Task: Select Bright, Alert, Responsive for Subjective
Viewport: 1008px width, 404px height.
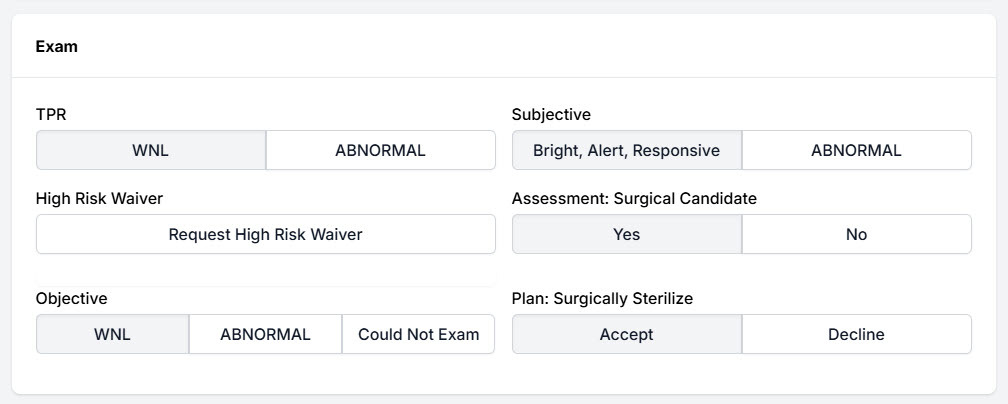Action: point(626,151)
